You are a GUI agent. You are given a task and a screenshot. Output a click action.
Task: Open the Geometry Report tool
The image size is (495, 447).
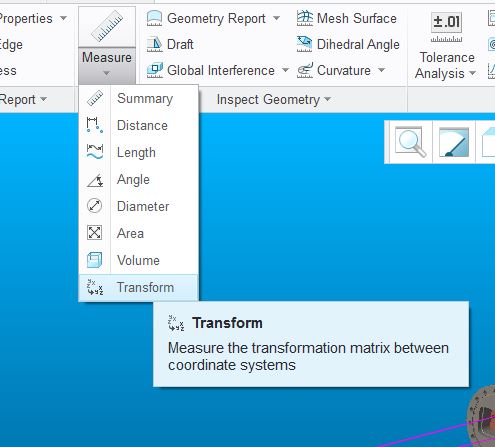[x=216, y=18]
